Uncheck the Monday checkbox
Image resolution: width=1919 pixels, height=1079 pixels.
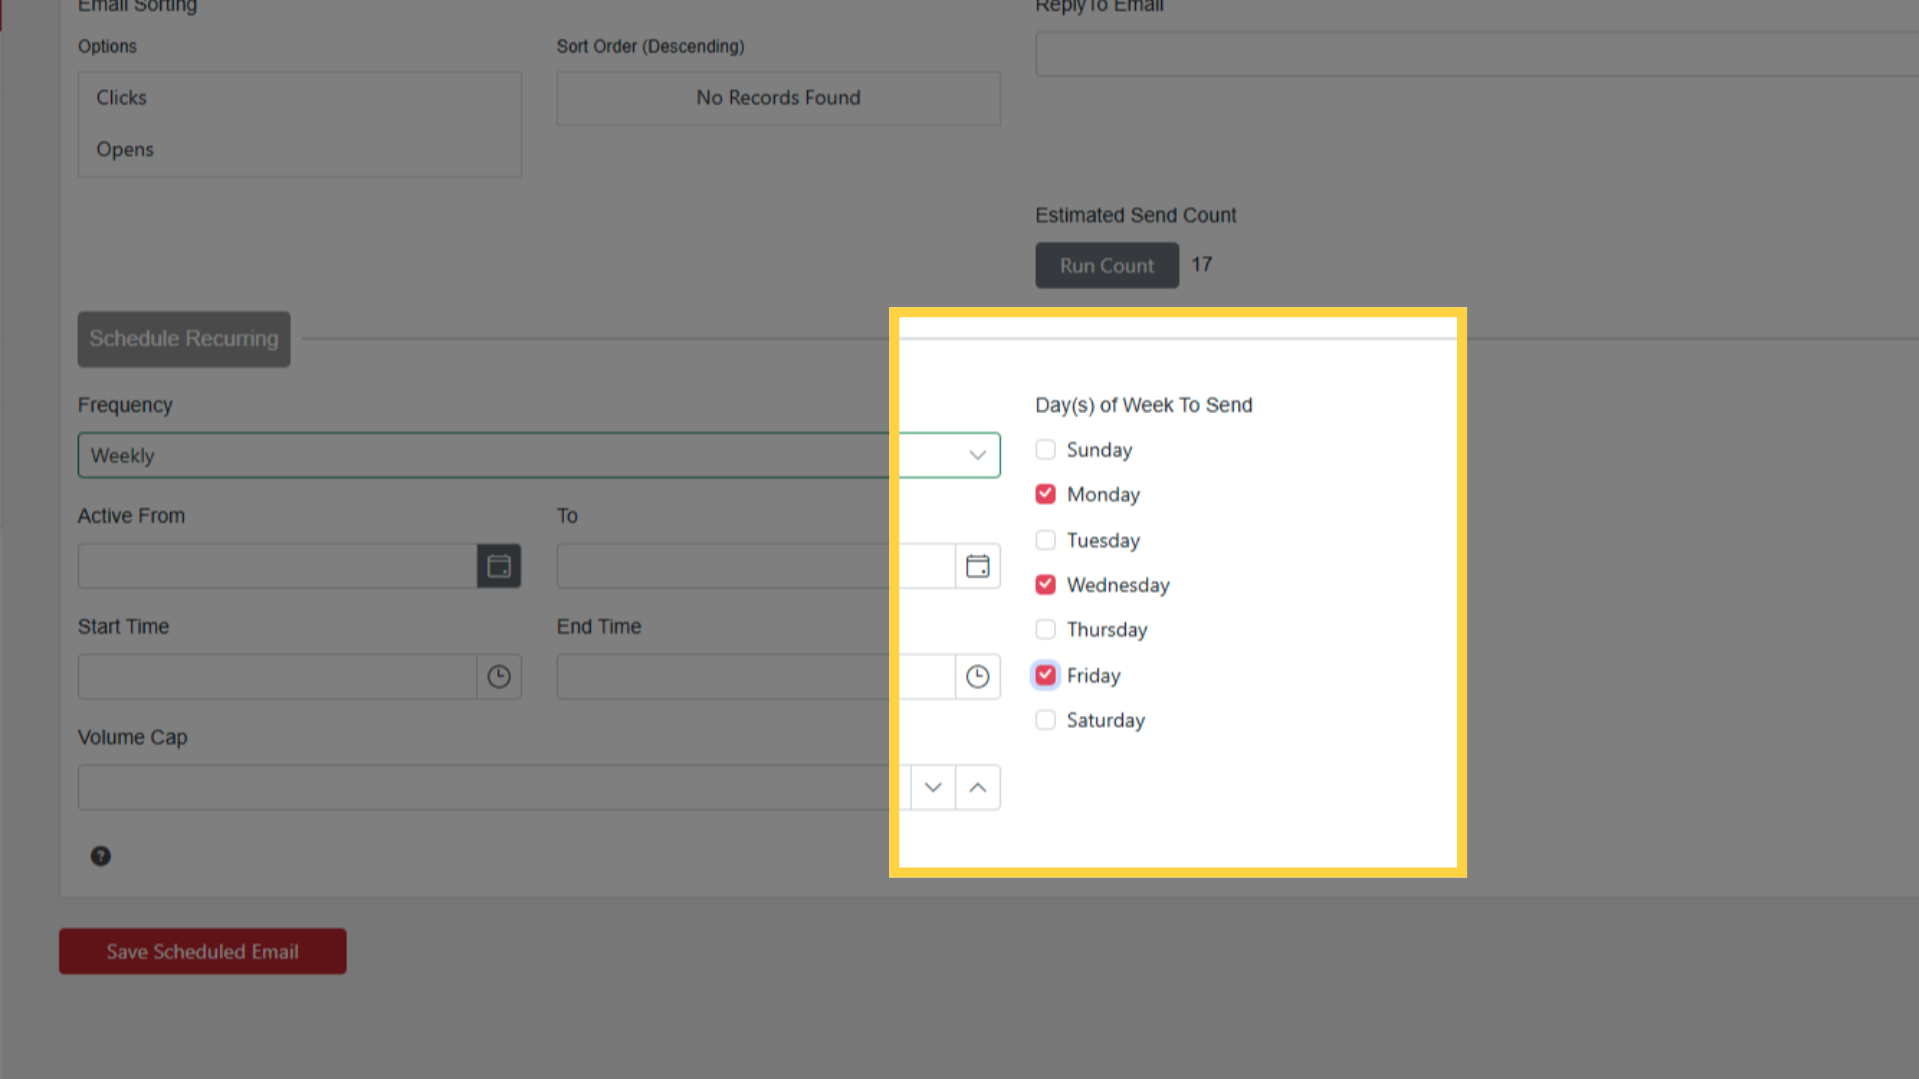tap(1045, 494)
